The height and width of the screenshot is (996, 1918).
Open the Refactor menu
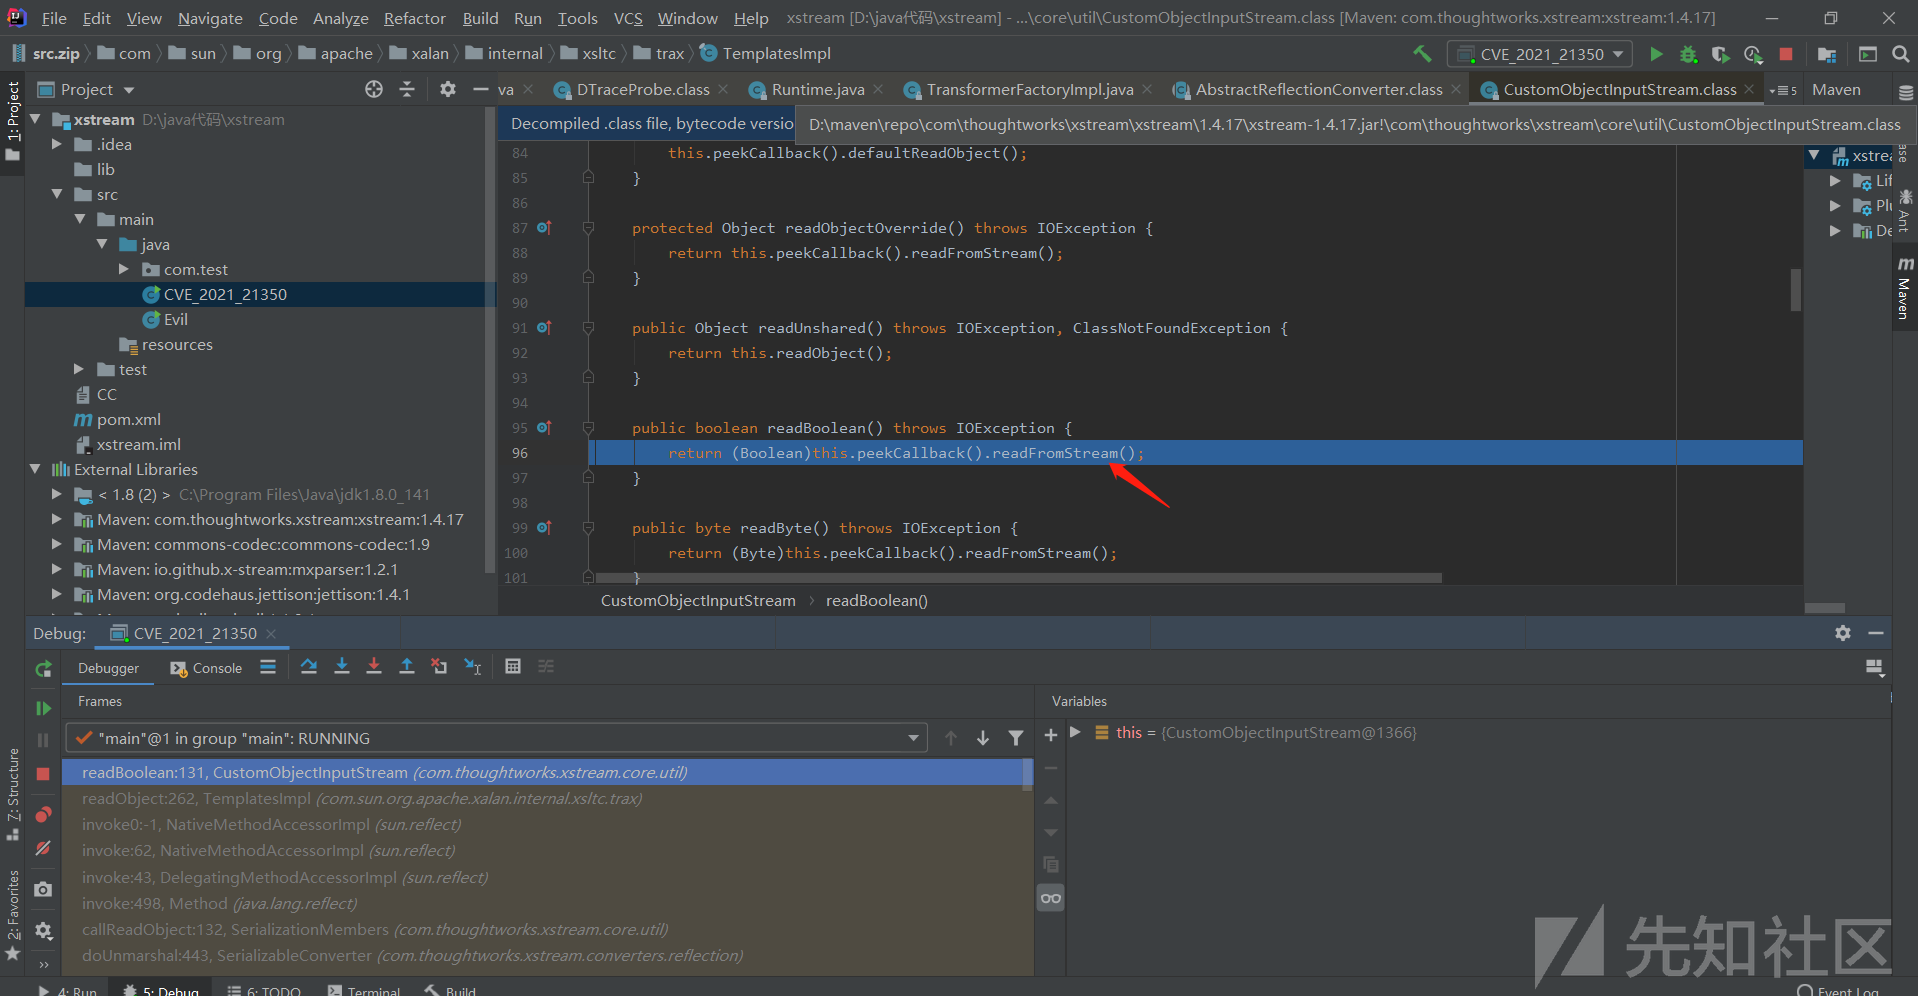click(414, 18)
